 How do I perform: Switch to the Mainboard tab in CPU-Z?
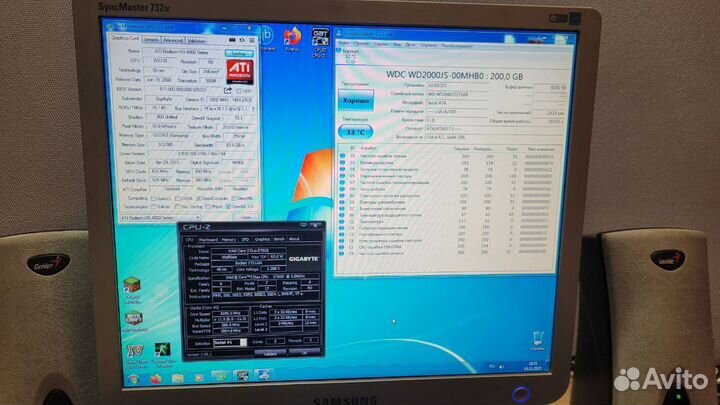point(208,240)
